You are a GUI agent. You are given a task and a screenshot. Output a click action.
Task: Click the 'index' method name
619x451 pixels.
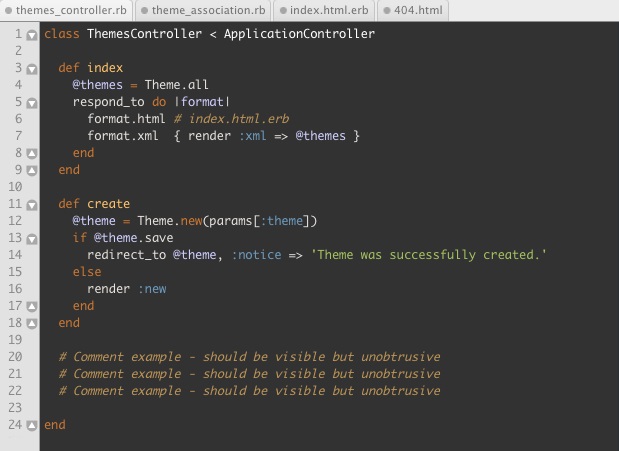coord(105,68)
